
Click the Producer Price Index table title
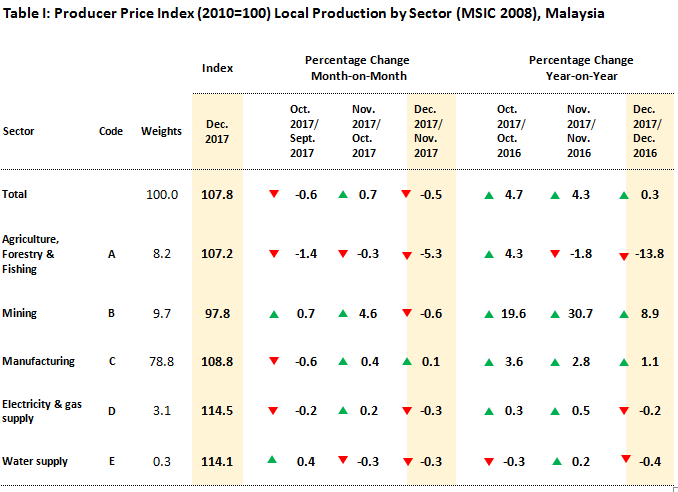[x=304, y=15]
